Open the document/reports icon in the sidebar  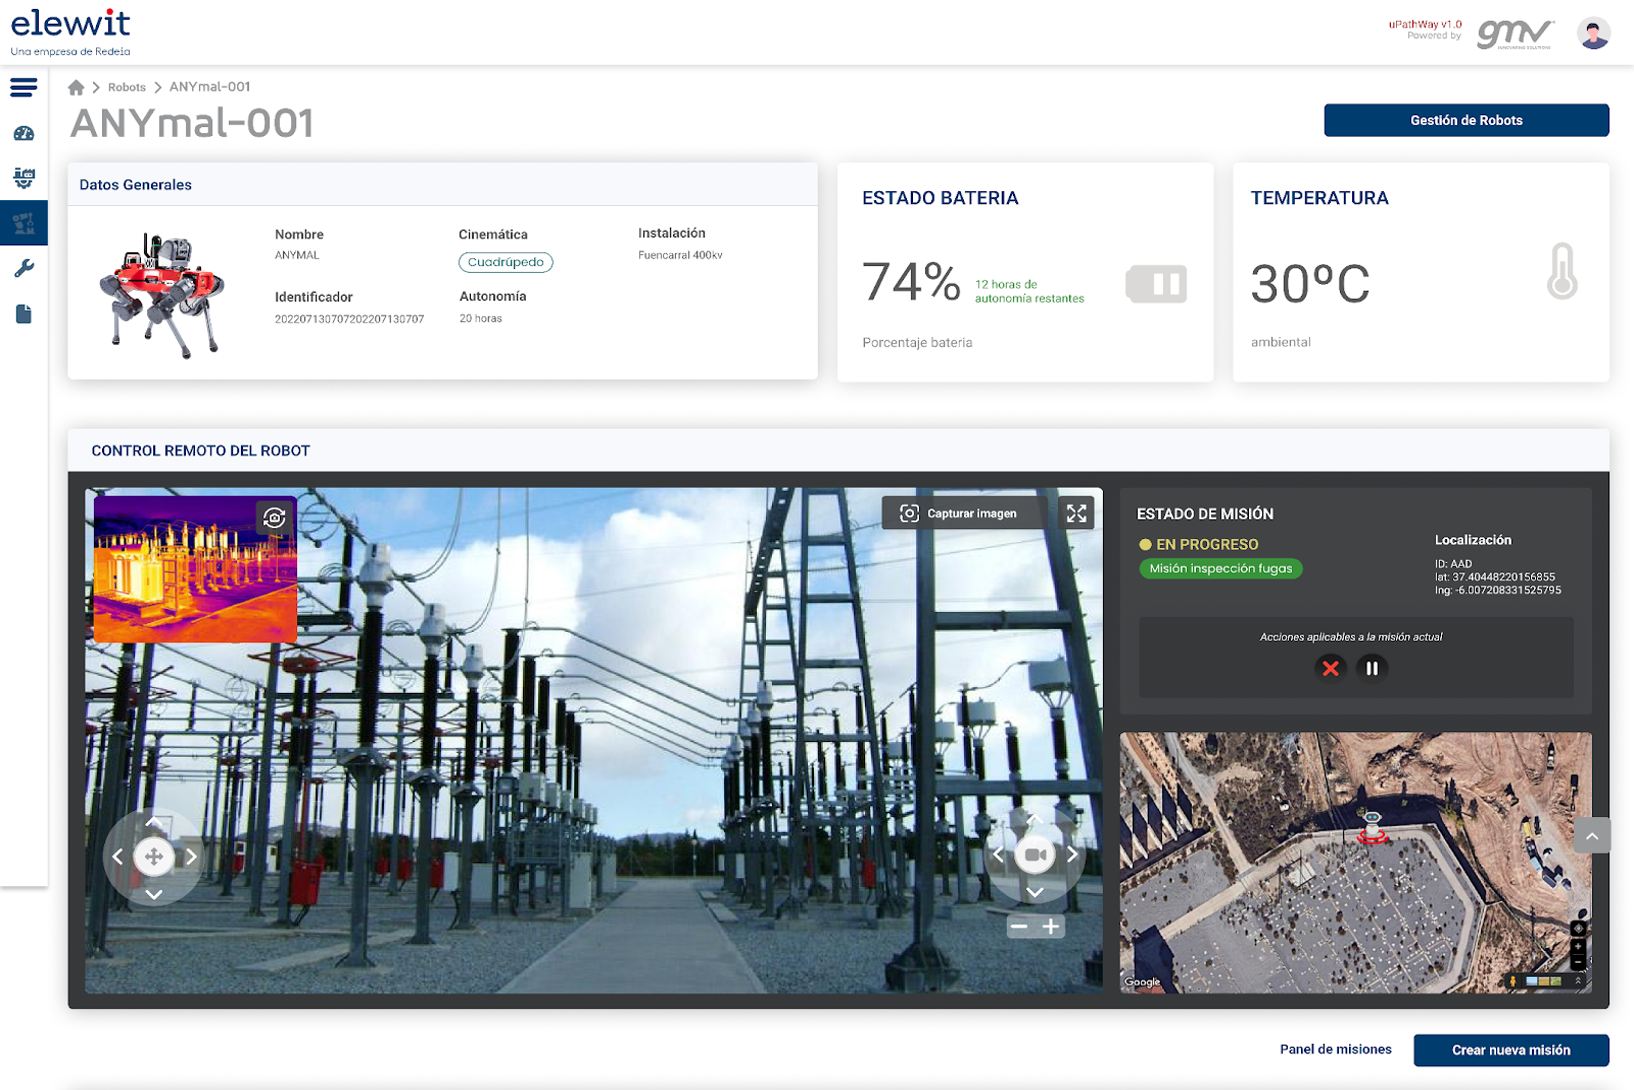coord(23,313)
